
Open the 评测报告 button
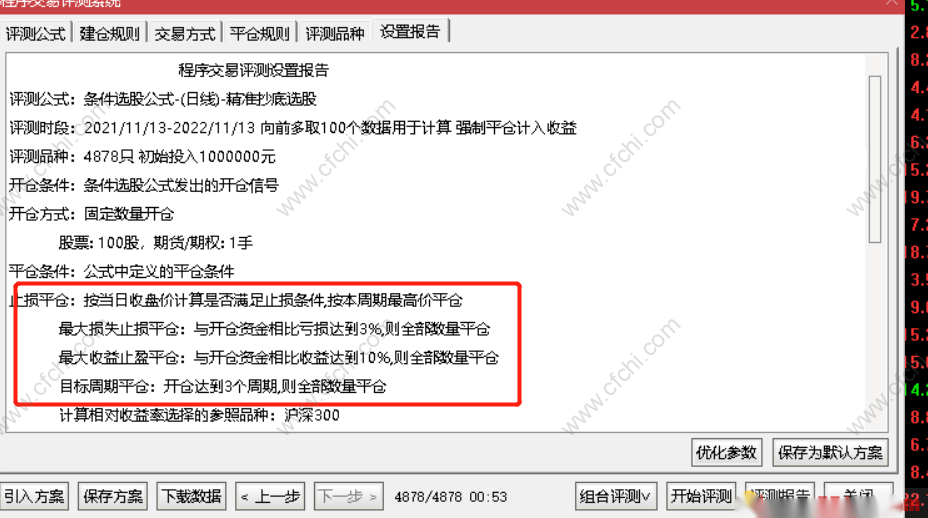pos(780,496)
